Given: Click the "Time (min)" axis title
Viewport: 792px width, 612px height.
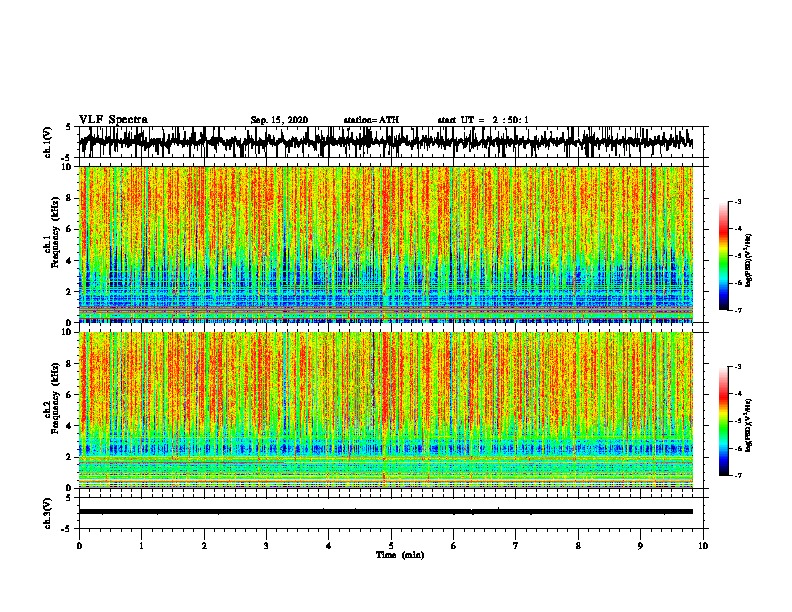Looking at the screenshot, I should tap(400, 555).
